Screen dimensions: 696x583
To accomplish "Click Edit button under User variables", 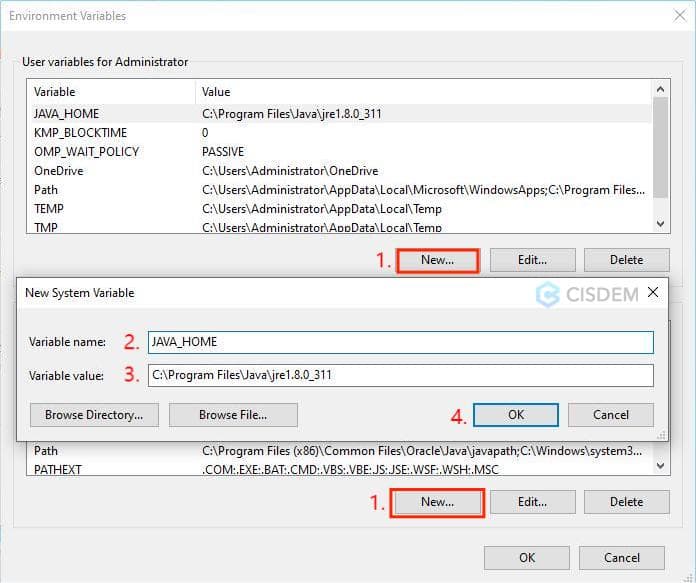I will point(532,260).
